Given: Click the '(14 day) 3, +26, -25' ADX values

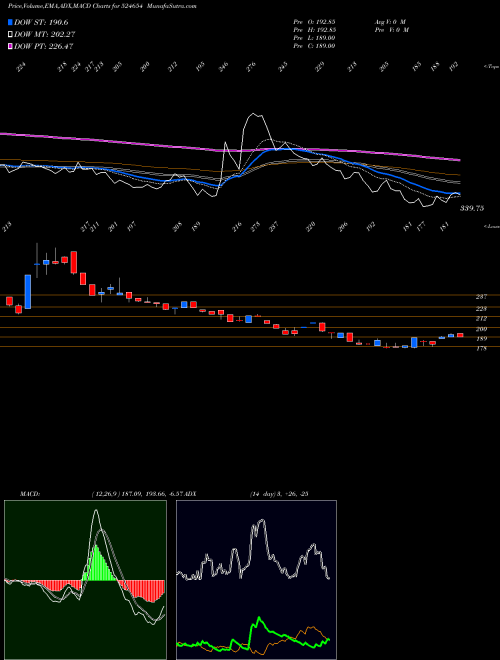Looking at the screenshot, I should coord(279,494).
